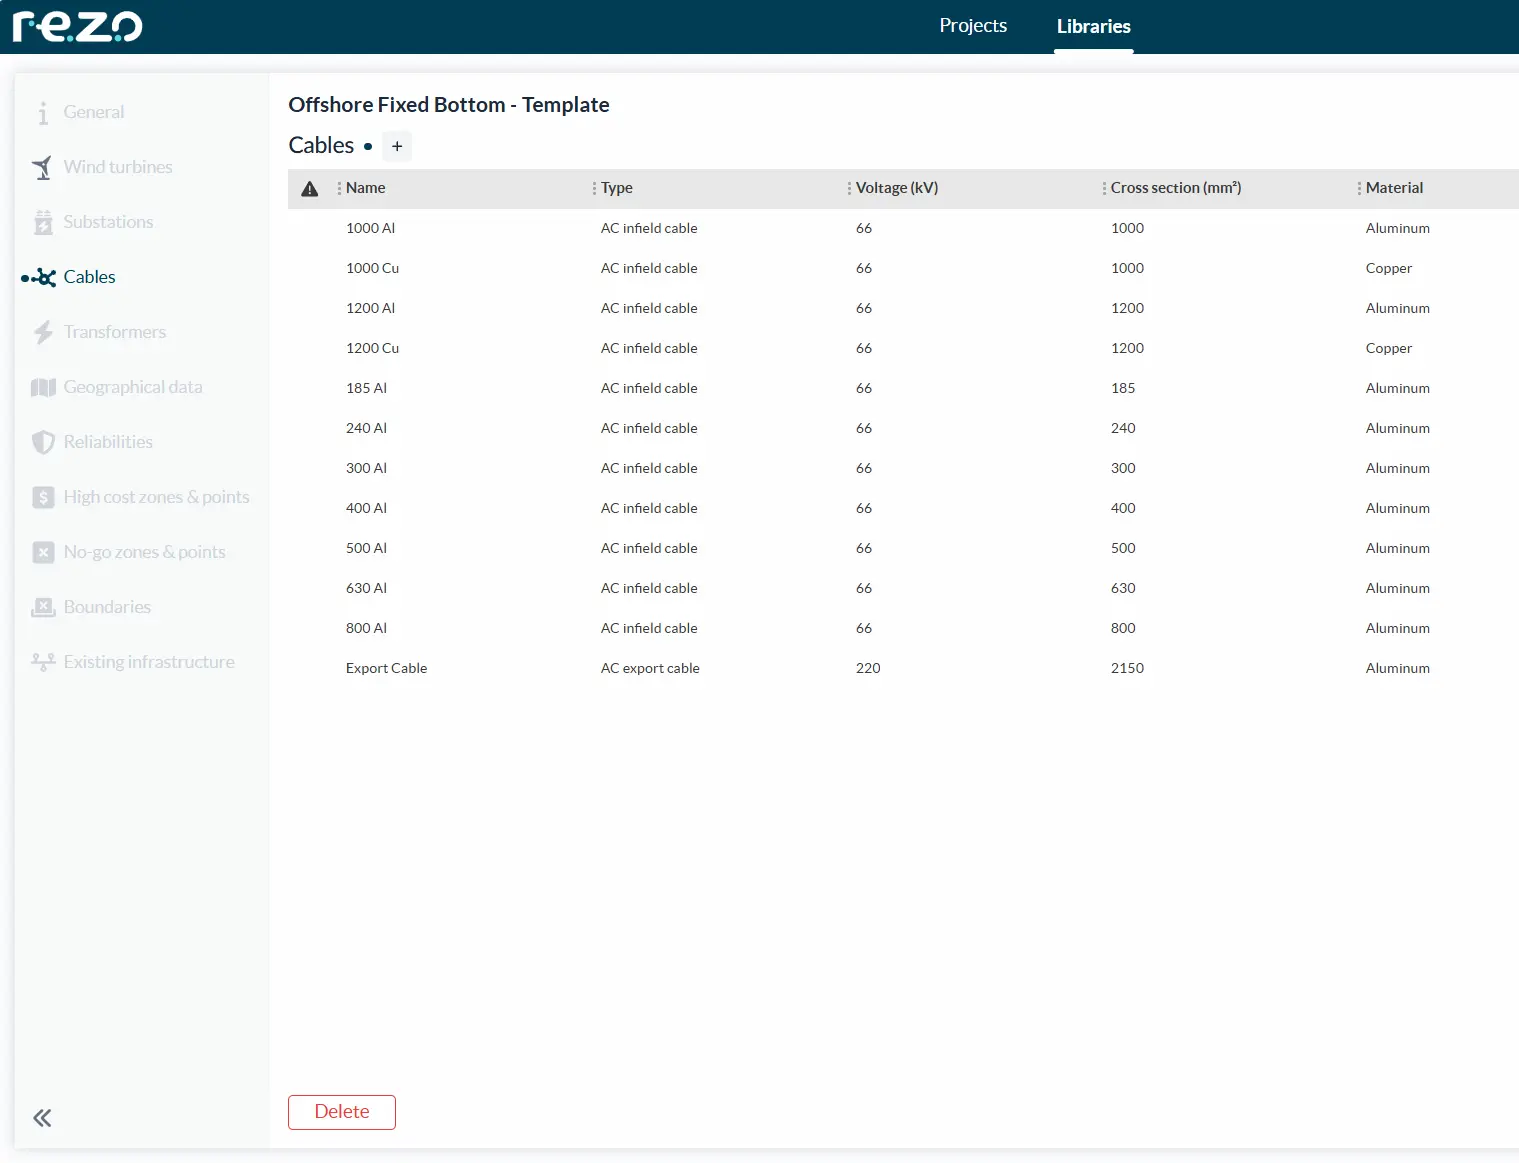The height and width of the screenshot is (1163, 1519).
Task: Add a new cable with the plus button
Action: click(397, 146)
